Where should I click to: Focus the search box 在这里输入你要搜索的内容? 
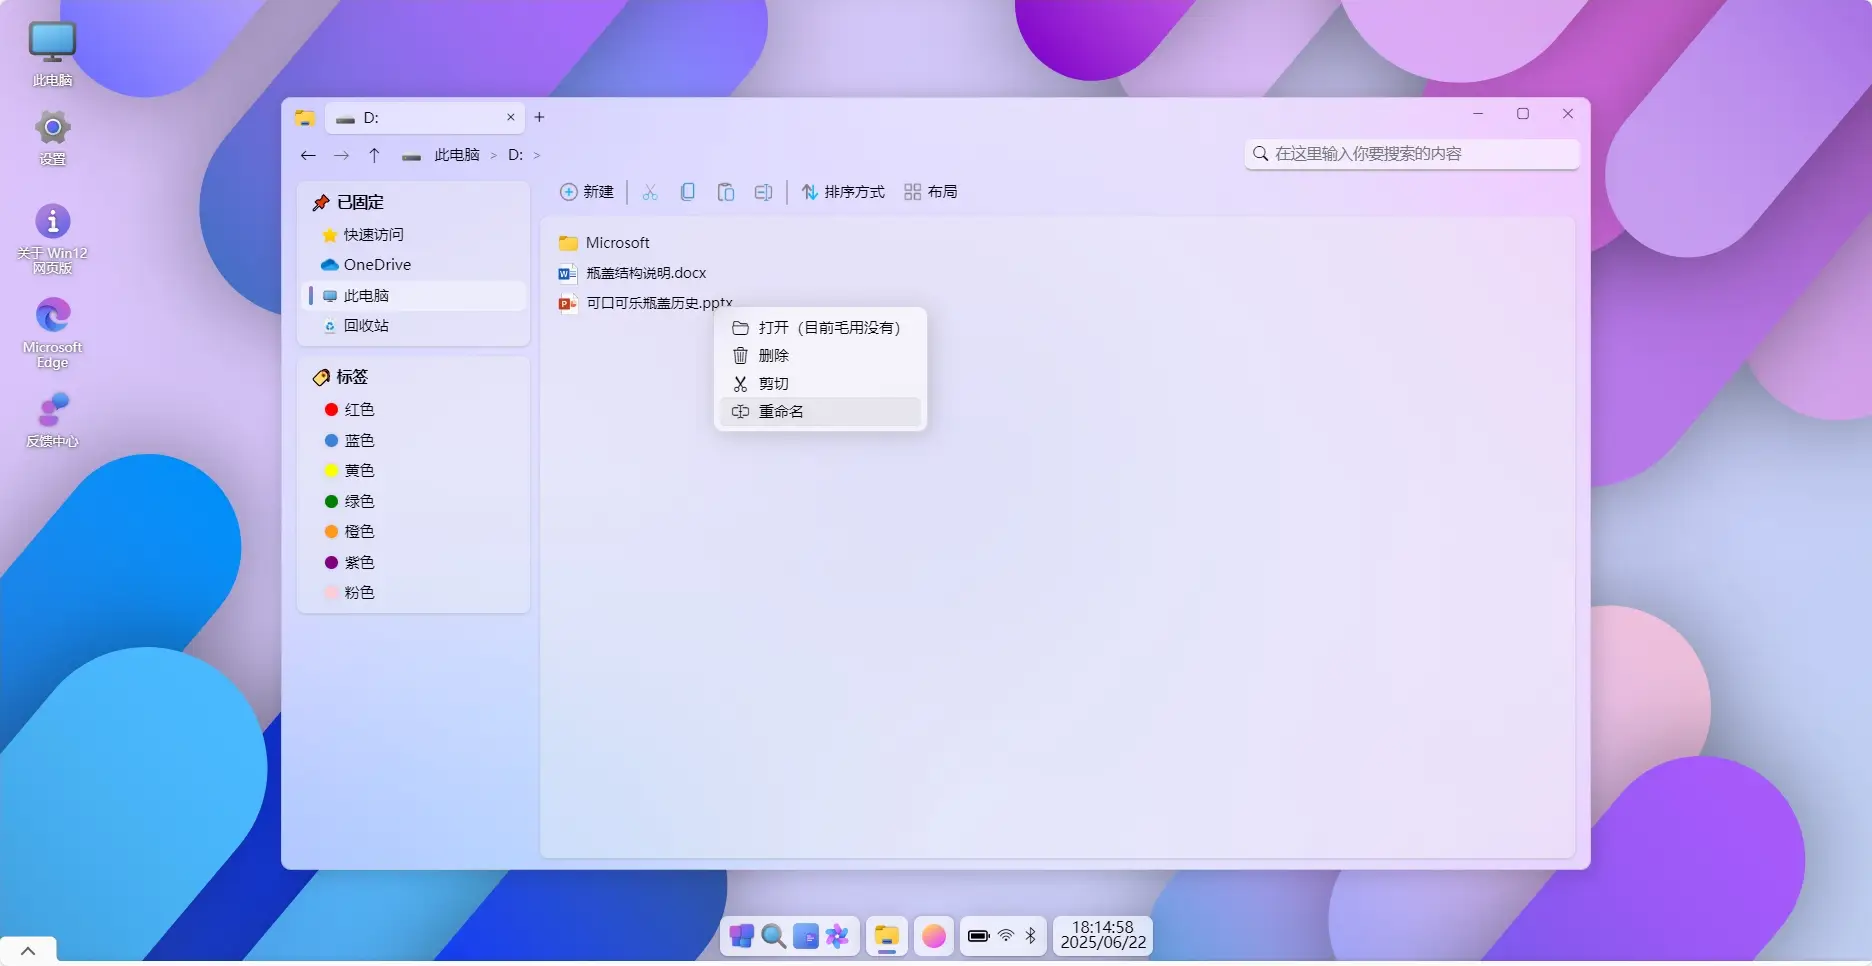[x=1412, y=154]
